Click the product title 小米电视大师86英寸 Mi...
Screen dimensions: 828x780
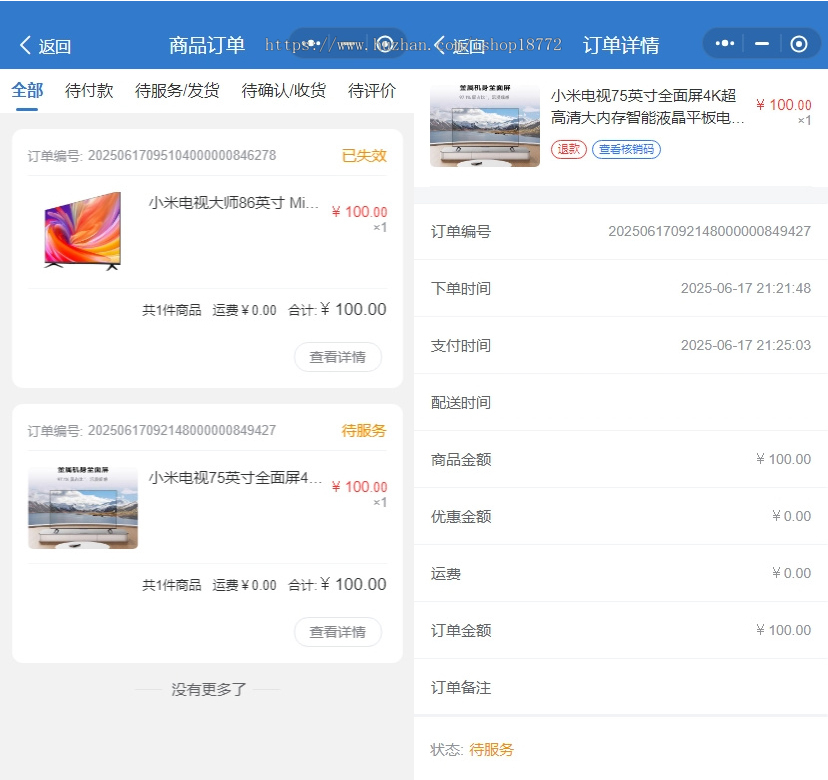coord(233,203)
